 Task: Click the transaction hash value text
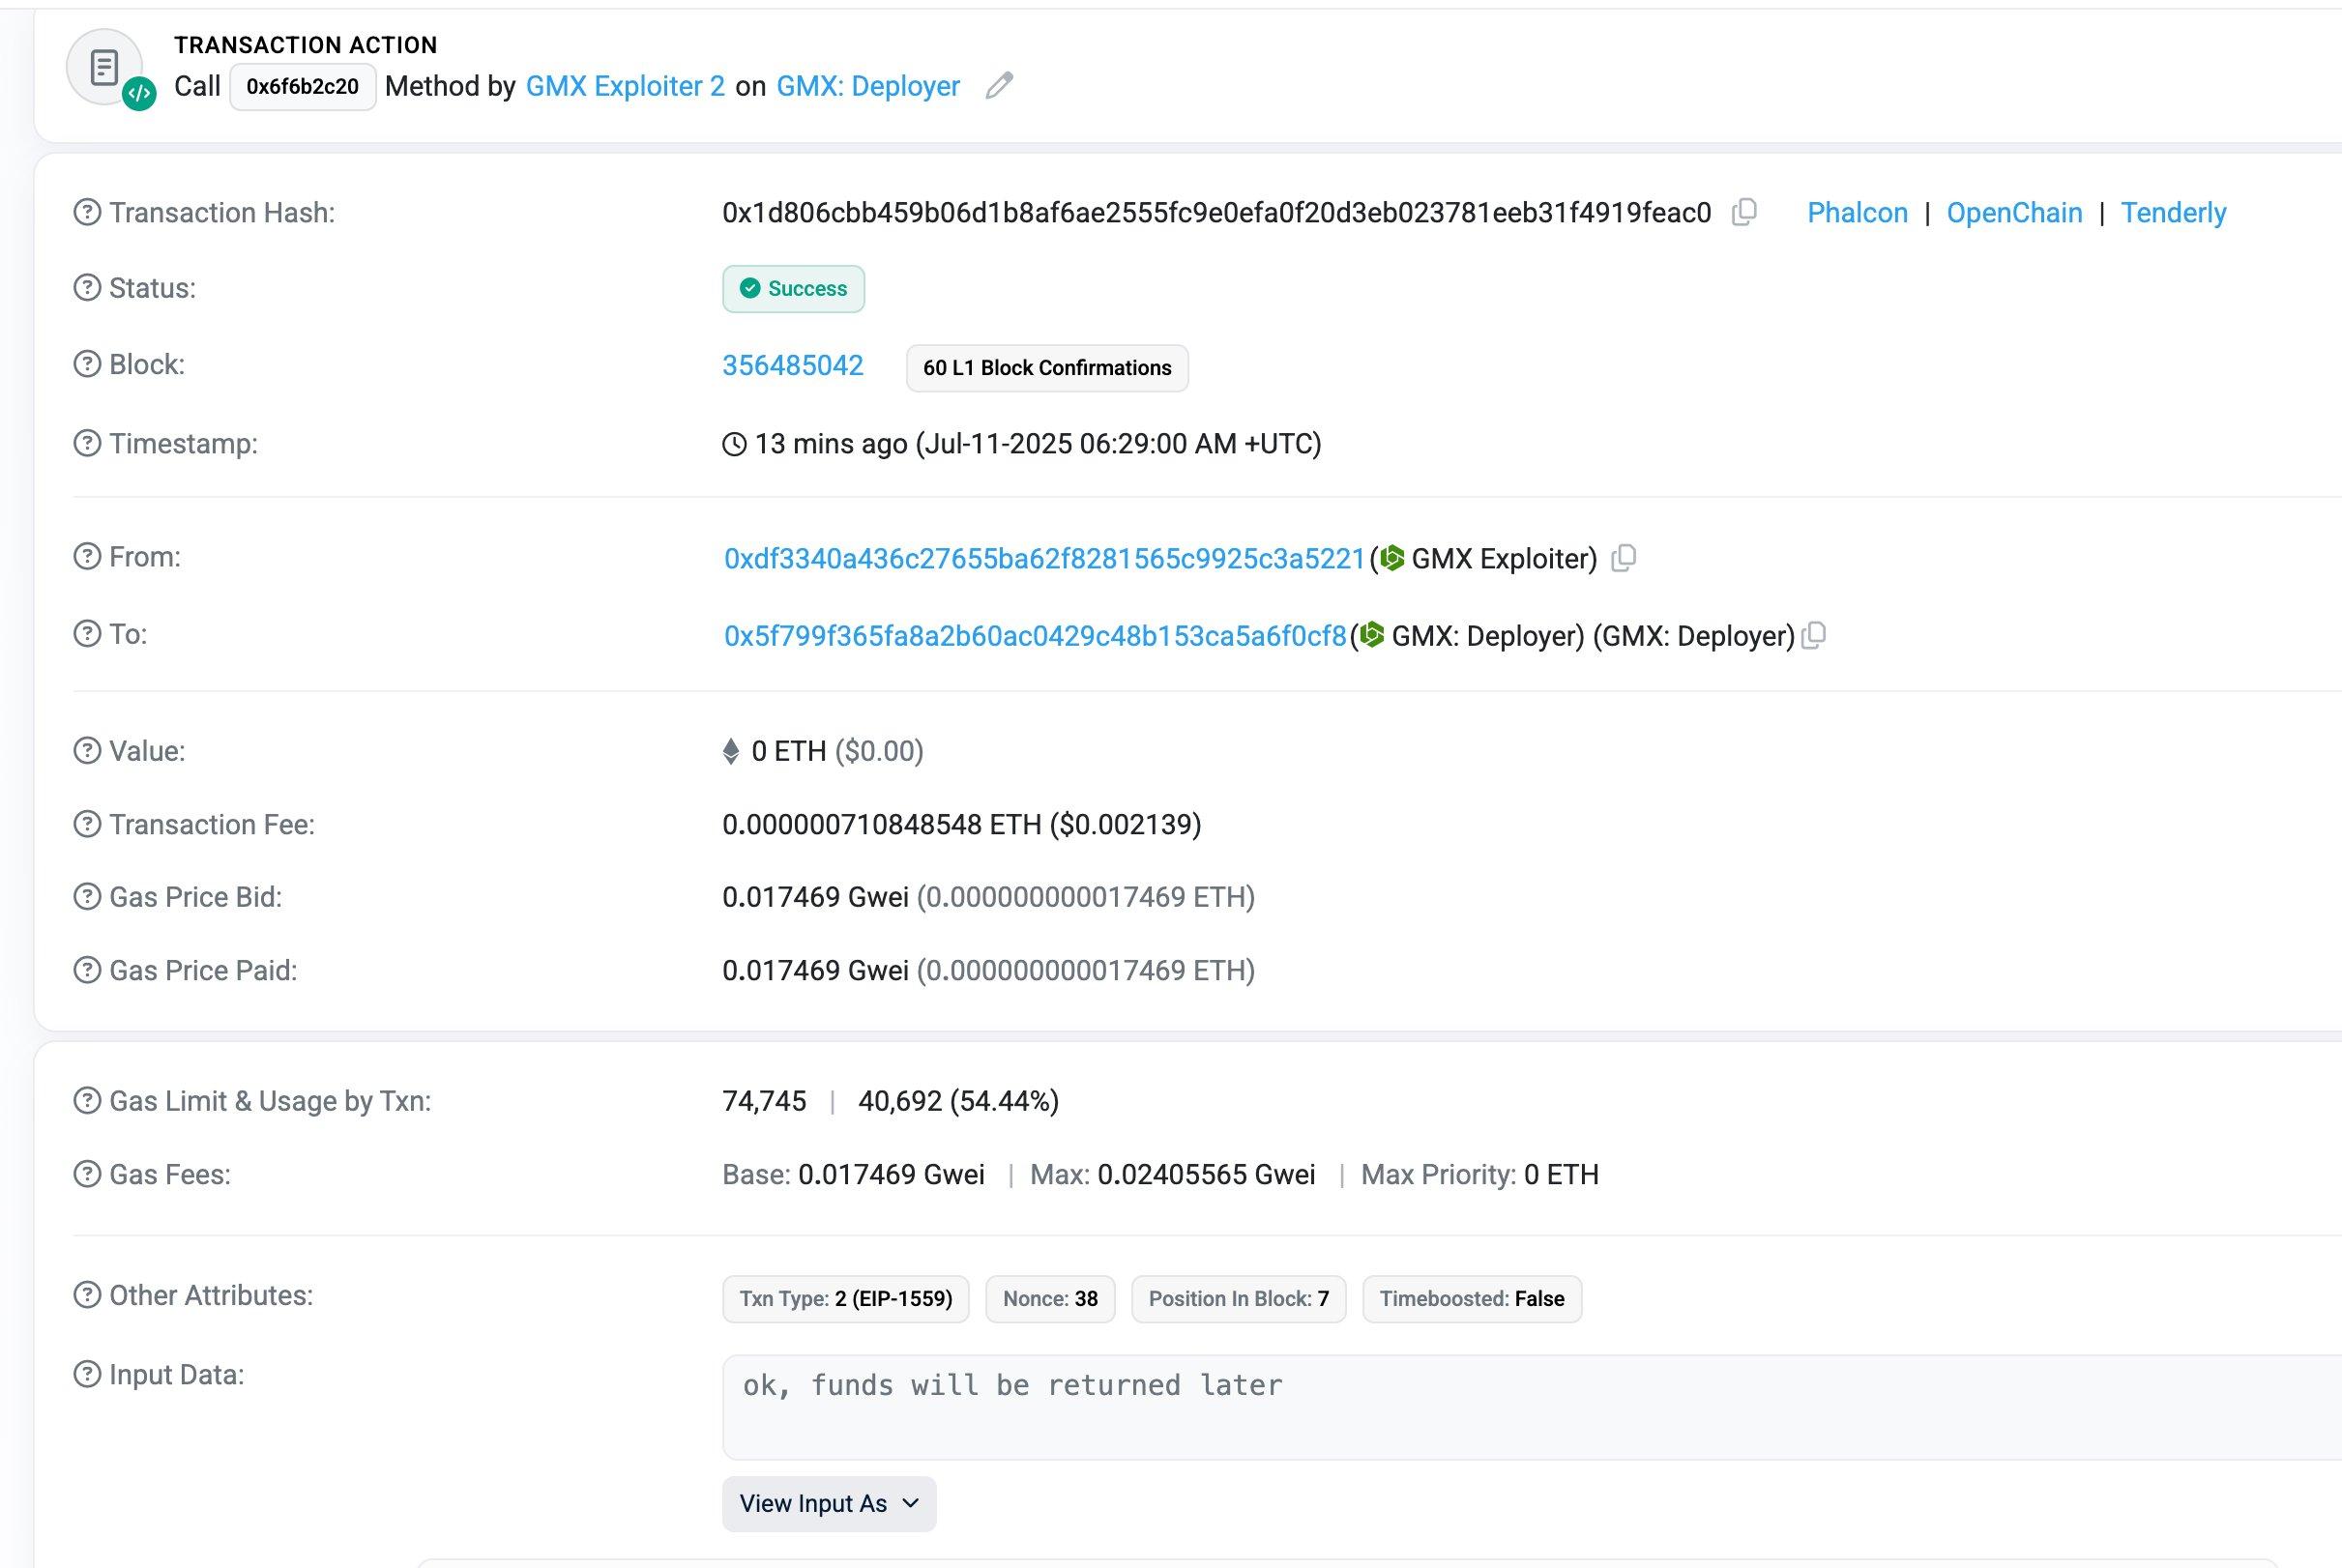coord(1216,212)
